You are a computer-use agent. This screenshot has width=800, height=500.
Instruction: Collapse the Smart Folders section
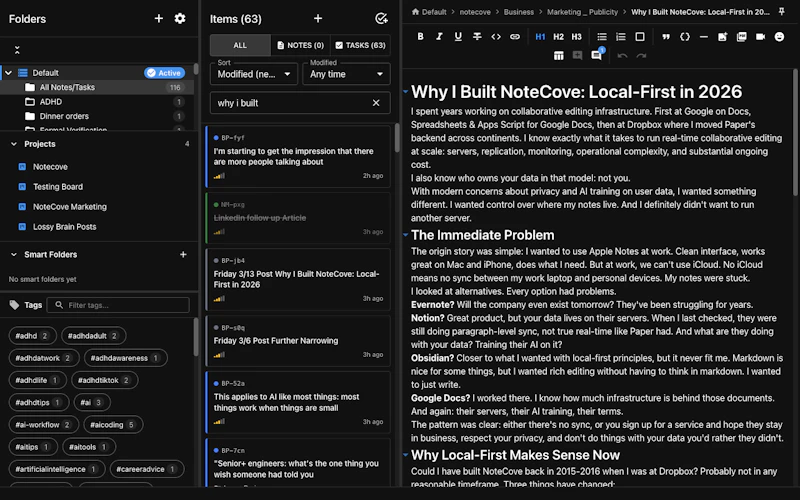pos(14,254)
